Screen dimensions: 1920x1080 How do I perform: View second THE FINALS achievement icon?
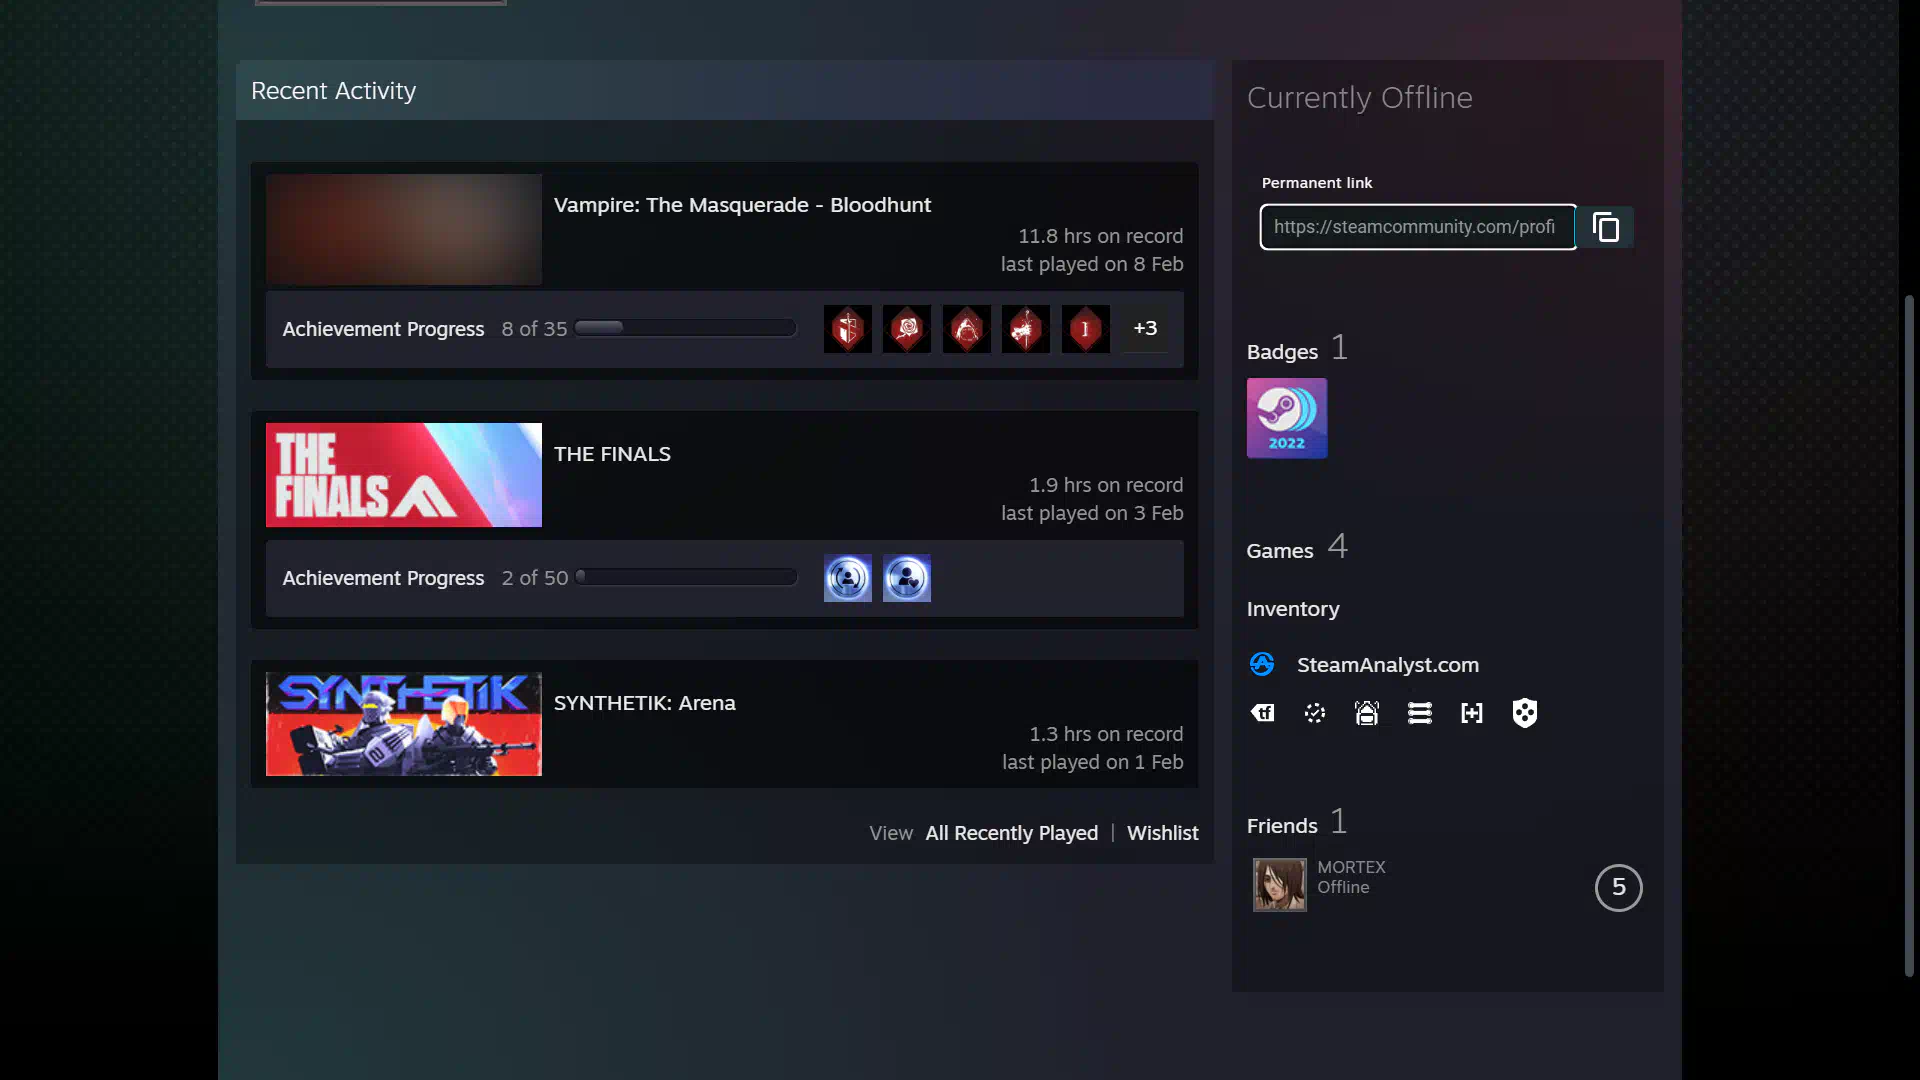pos(907,578)
